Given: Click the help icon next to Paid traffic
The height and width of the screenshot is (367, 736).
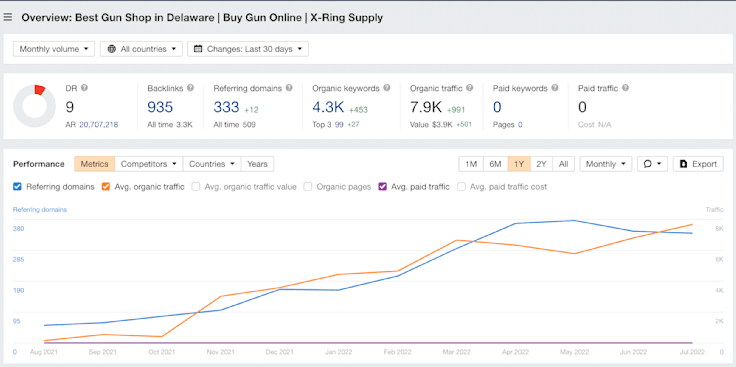Looking at the screenshot, I should click(x=625, y=88).
